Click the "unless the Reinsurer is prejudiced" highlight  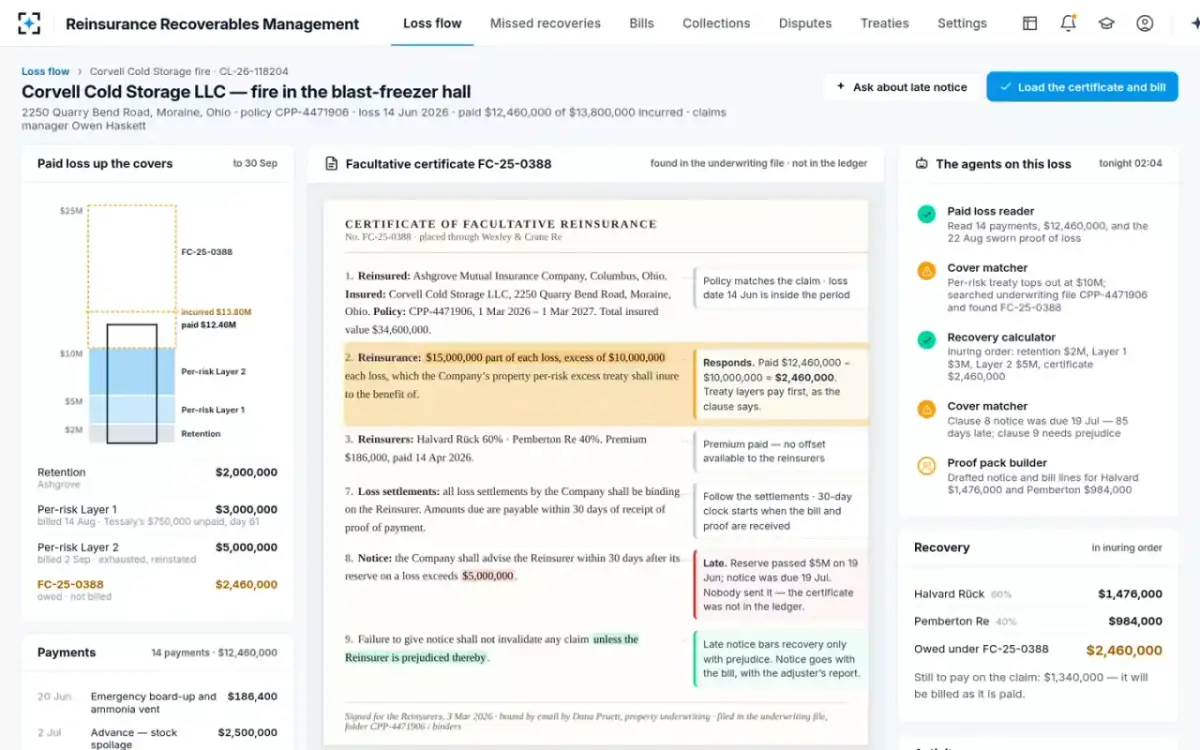(x=491, y=648)
